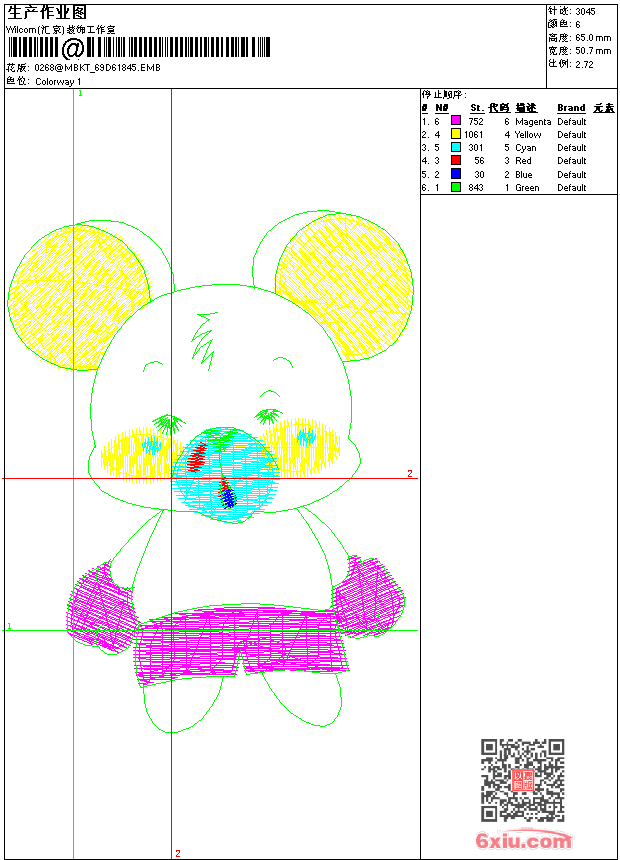620x860 pixels.
Task: Click the stitch count 752
Action: point(476,121)
